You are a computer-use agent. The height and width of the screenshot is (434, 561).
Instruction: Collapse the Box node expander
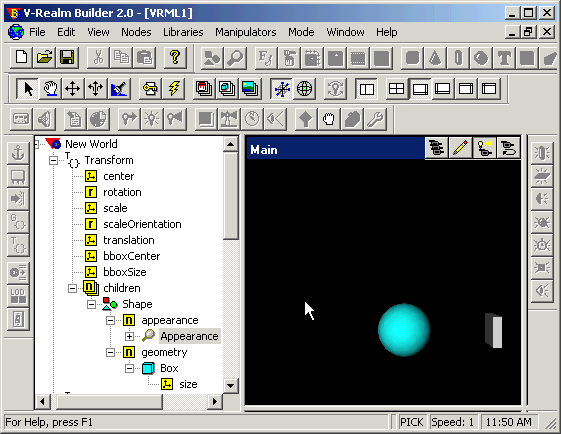[130, 368]
